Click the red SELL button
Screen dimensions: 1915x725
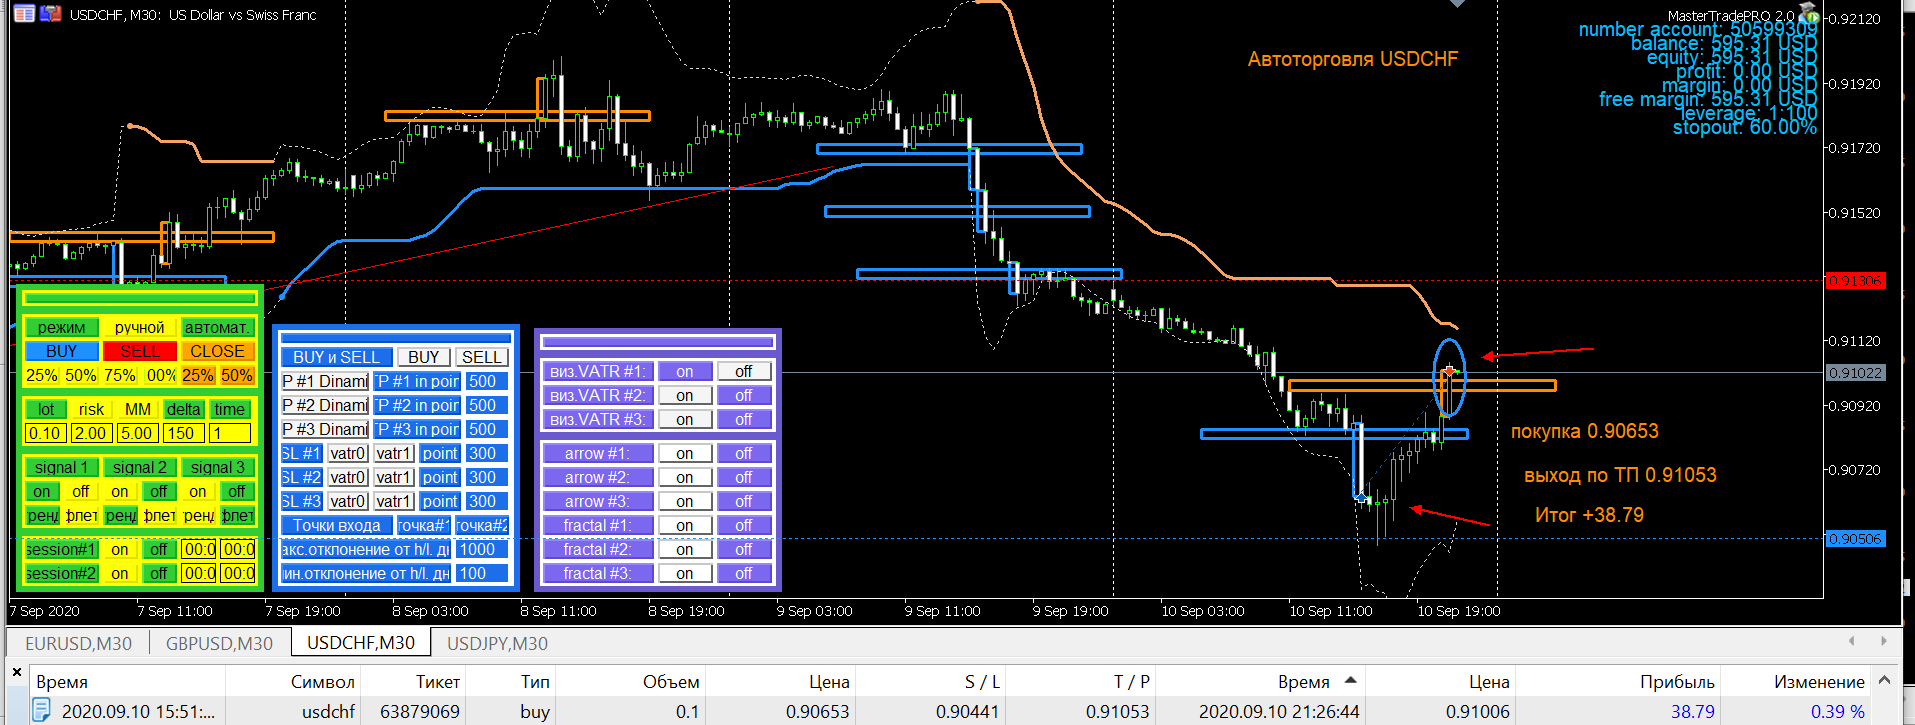140,351
